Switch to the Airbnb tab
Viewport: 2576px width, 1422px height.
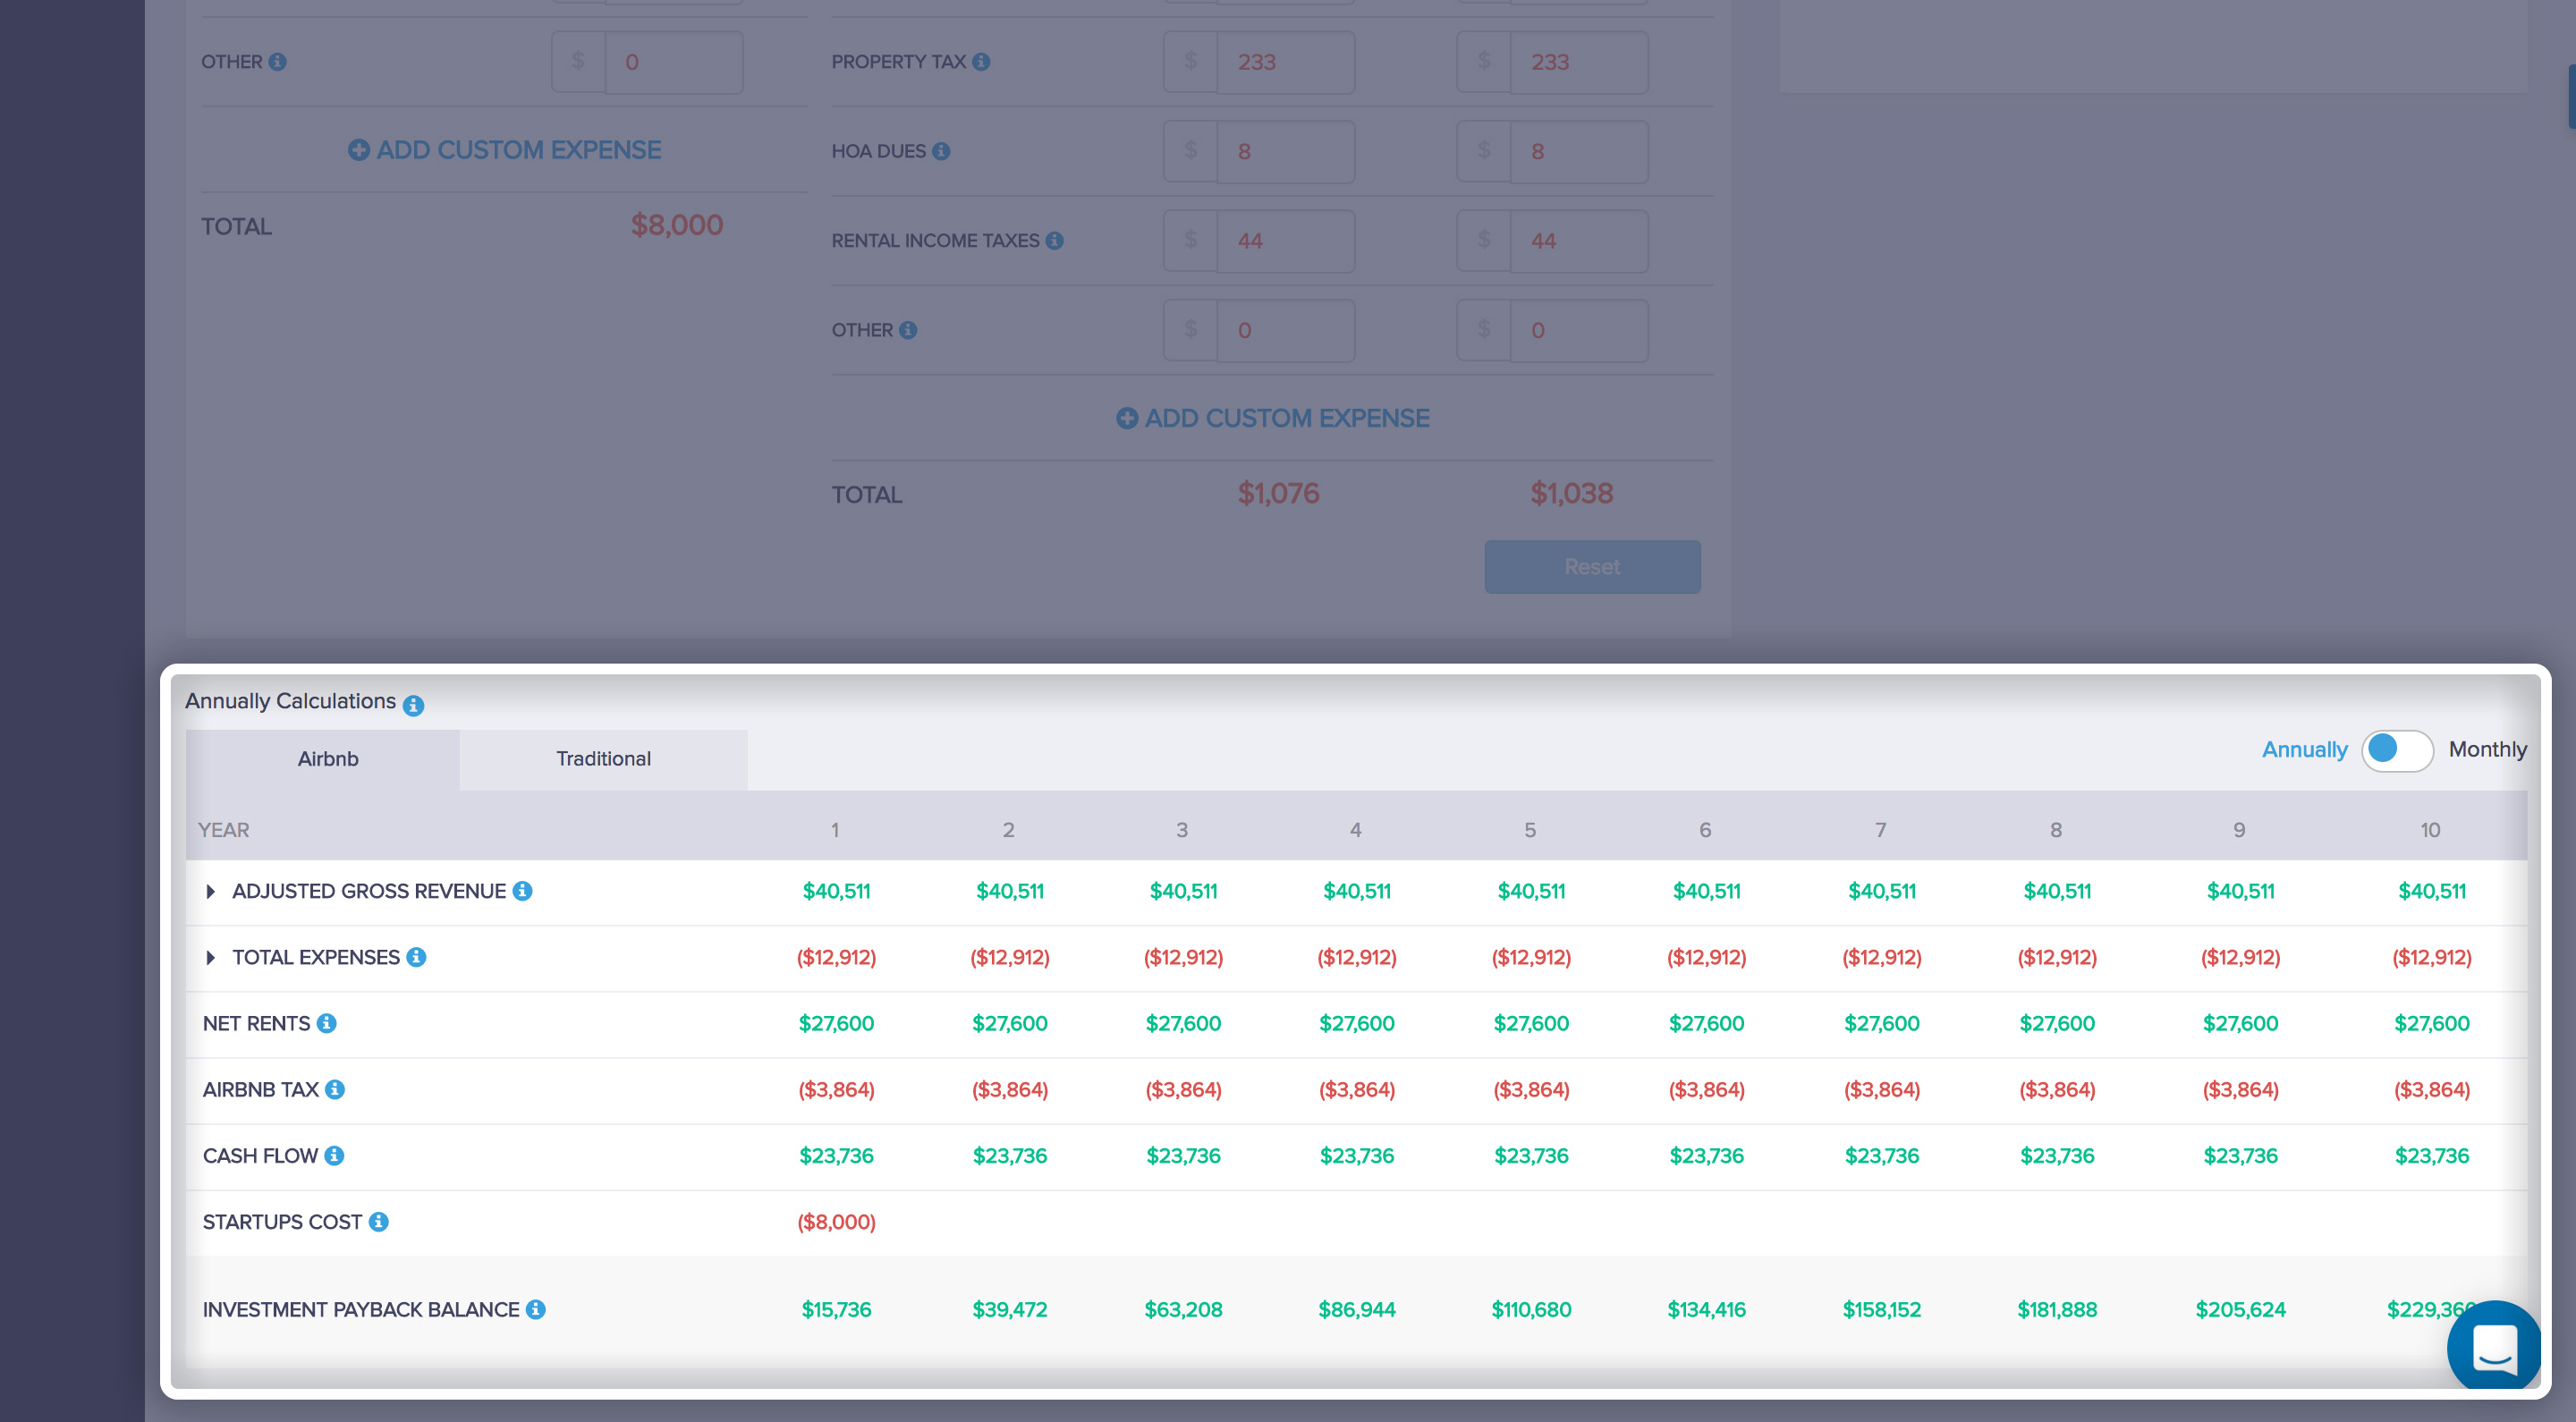click(327, 758)
